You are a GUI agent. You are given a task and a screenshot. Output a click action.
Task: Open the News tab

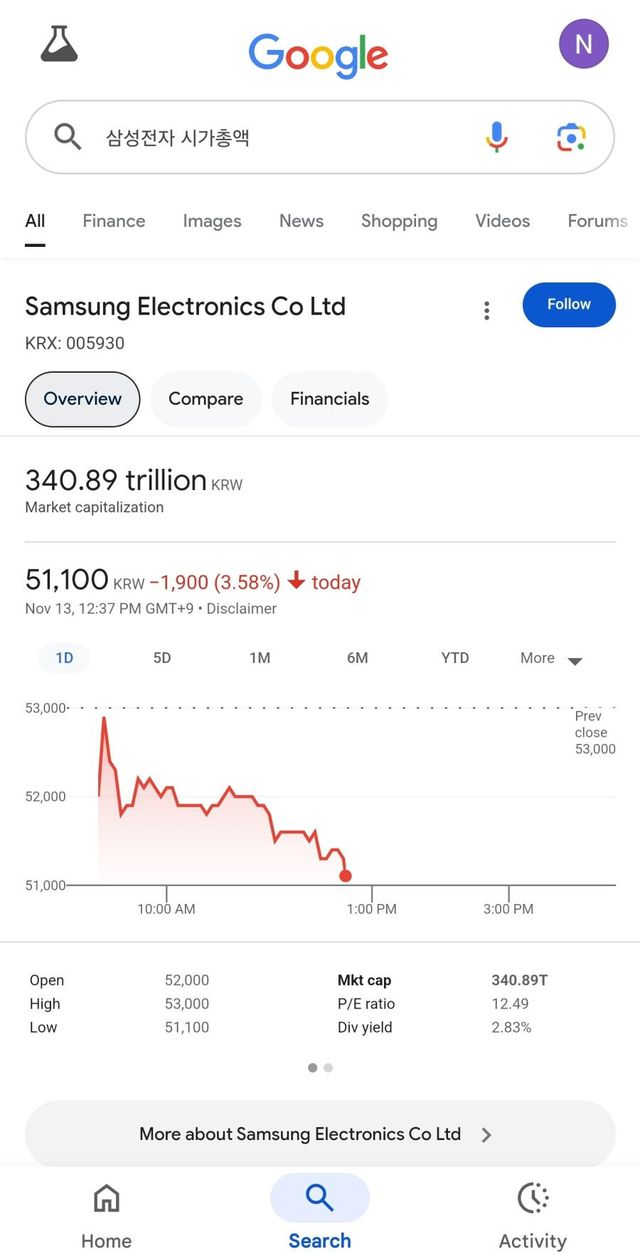(x=301, y=221)
